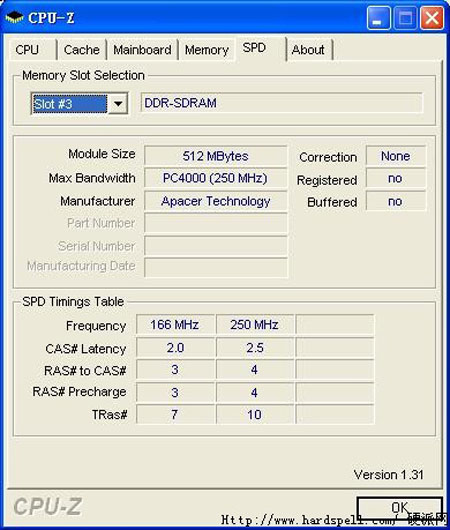Select the 512 MBytes module size value
The width and height of the screenshot is (450, 530).
point(216,156)
